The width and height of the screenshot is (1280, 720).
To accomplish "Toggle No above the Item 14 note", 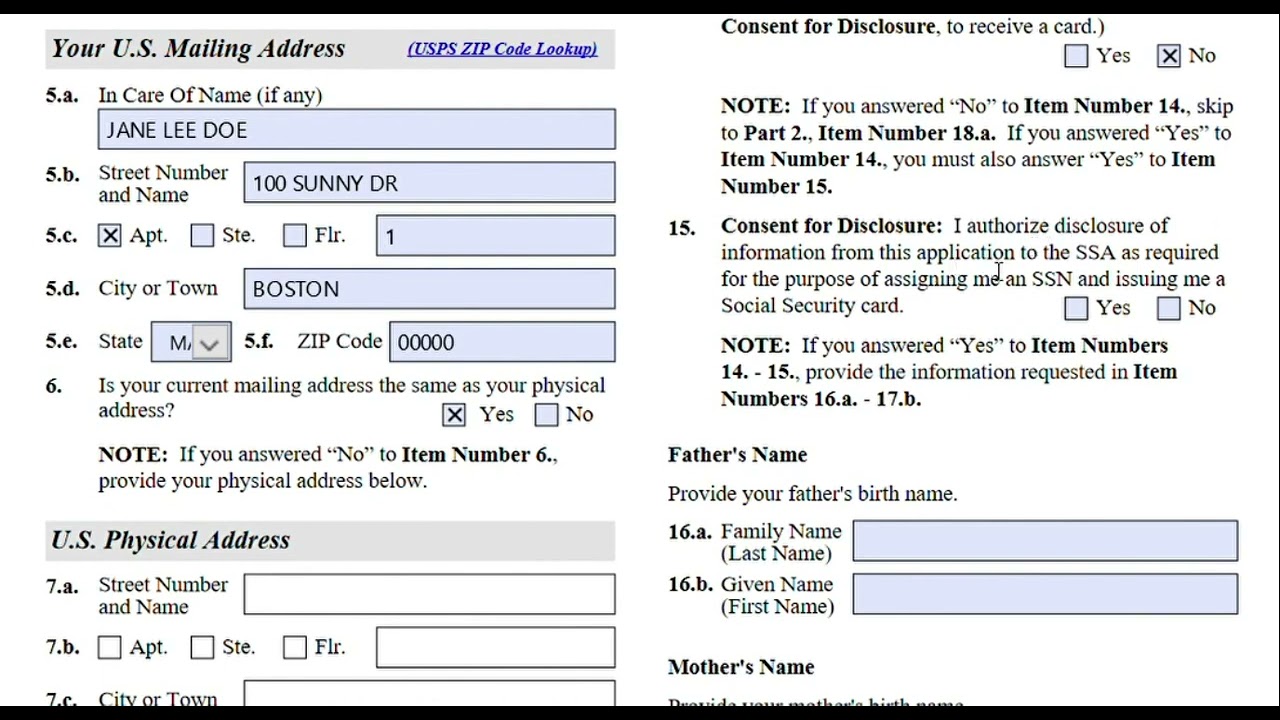I will click(1169, 57).
